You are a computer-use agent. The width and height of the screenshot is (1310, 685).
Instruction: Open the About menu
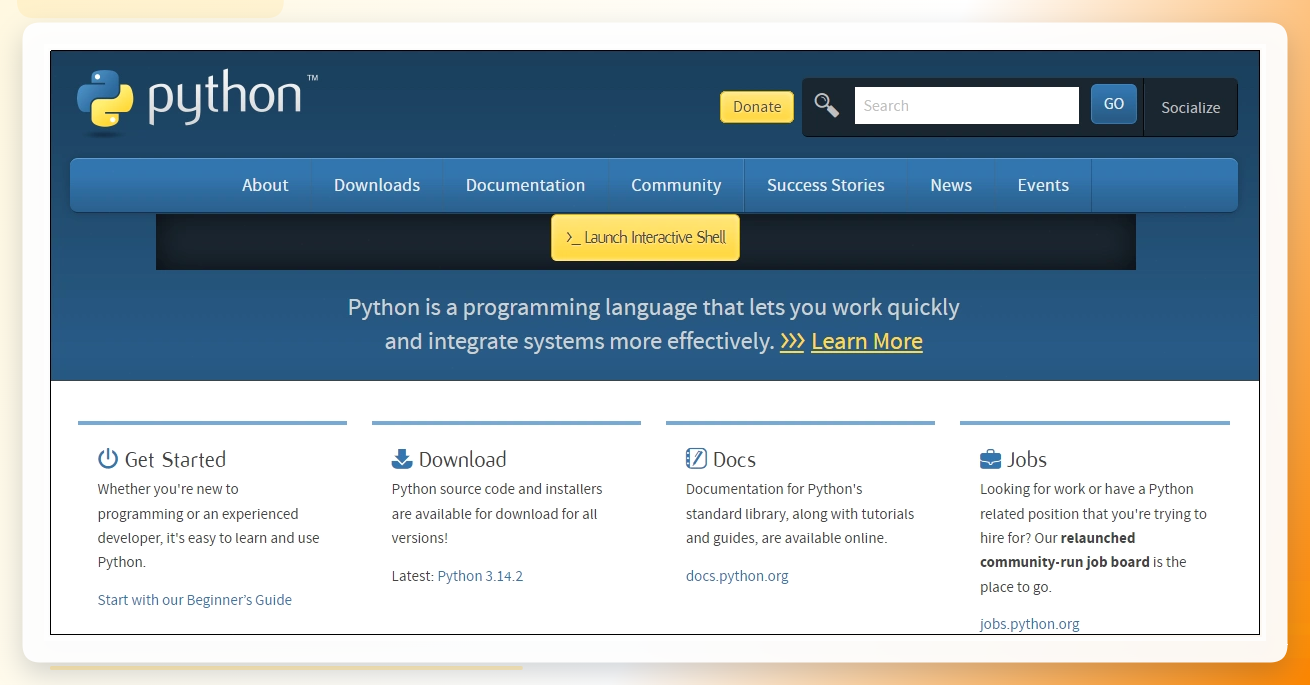(265, 185)
